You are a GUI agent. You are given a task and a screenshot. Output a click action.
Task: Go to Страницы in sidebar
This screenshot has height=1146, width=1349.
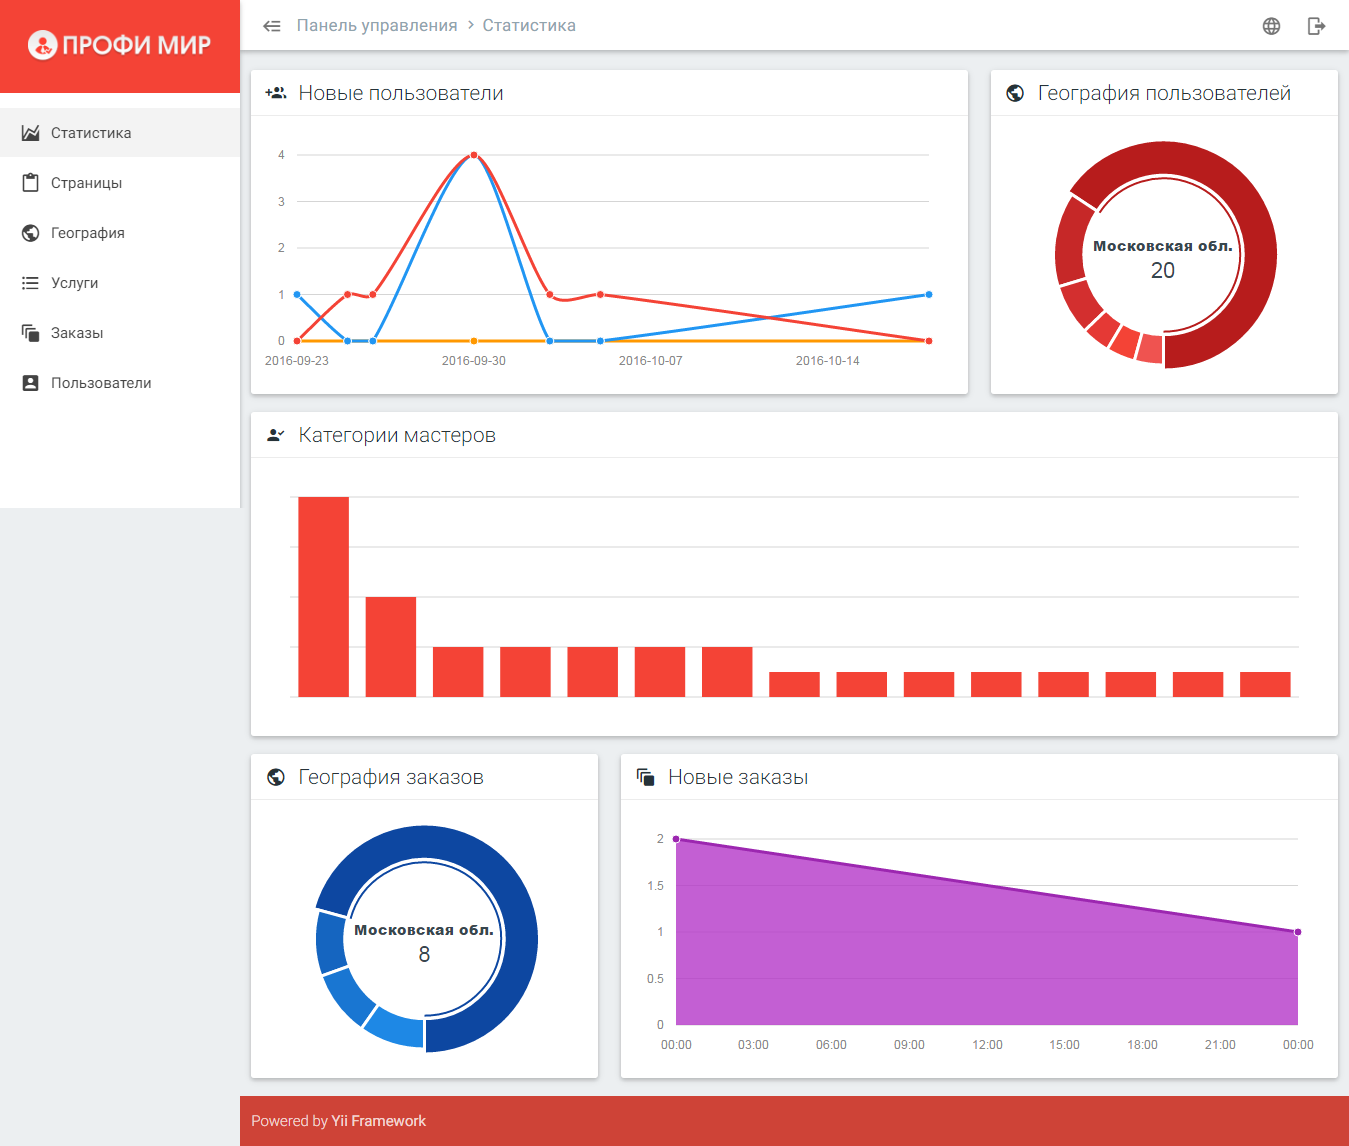click(120, 183)
